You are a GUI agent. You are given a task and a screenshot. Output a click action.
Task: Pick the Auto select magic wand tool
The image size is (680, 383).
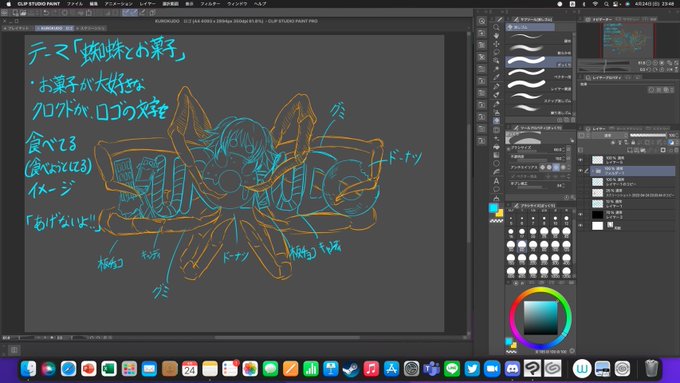pos(496,60)
